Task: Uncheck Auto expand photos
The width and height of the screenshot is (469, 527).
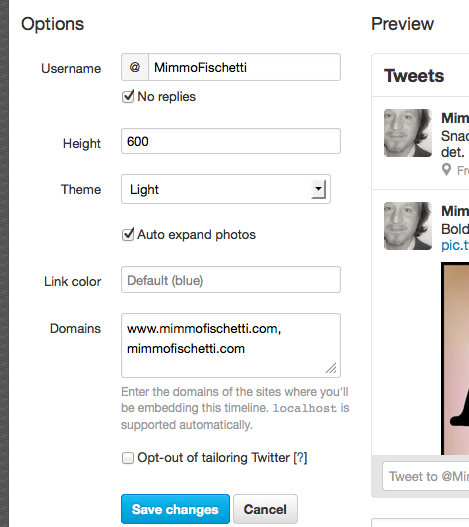Action: click(x=128, y=235)
